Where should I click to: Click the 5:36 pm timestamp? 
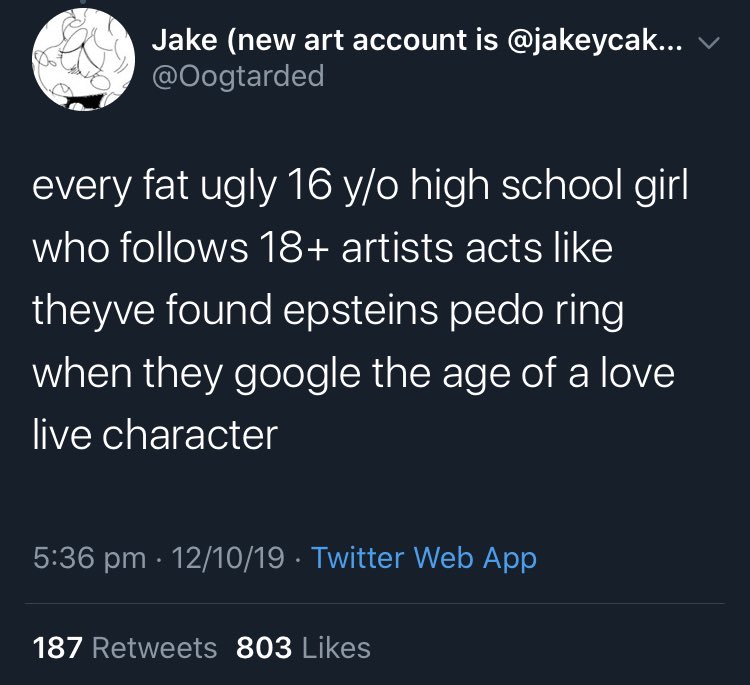[89, 557]
